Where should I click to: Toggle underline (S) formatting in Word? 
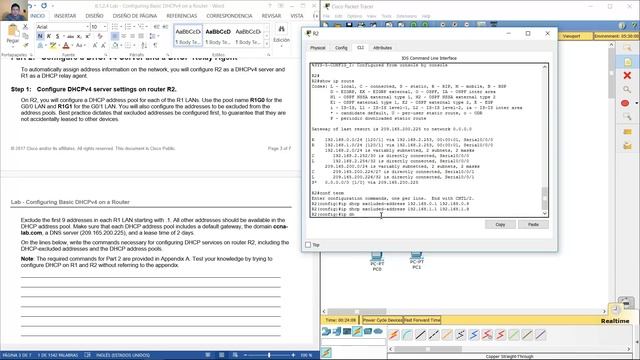(57, 36)
